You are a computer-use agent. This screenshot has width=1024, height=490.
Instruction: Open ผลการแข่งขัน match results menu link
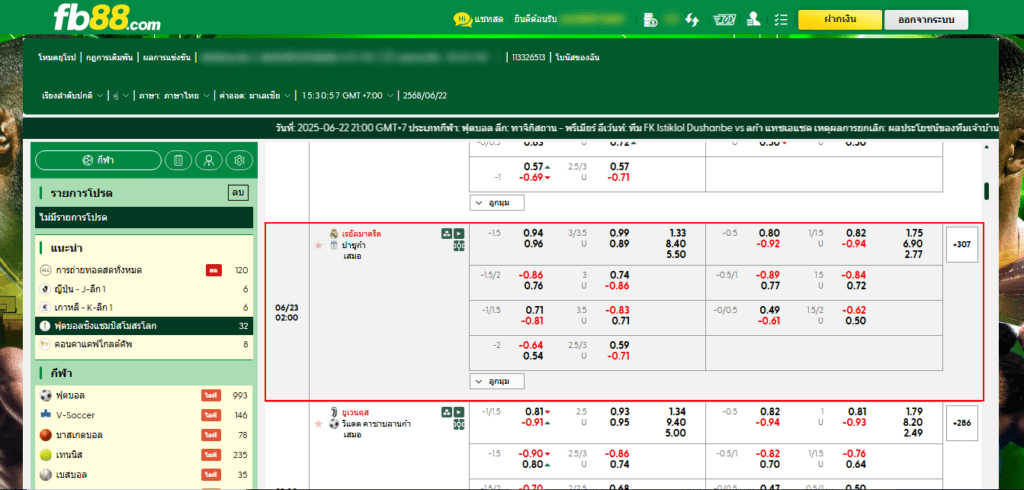166,57
